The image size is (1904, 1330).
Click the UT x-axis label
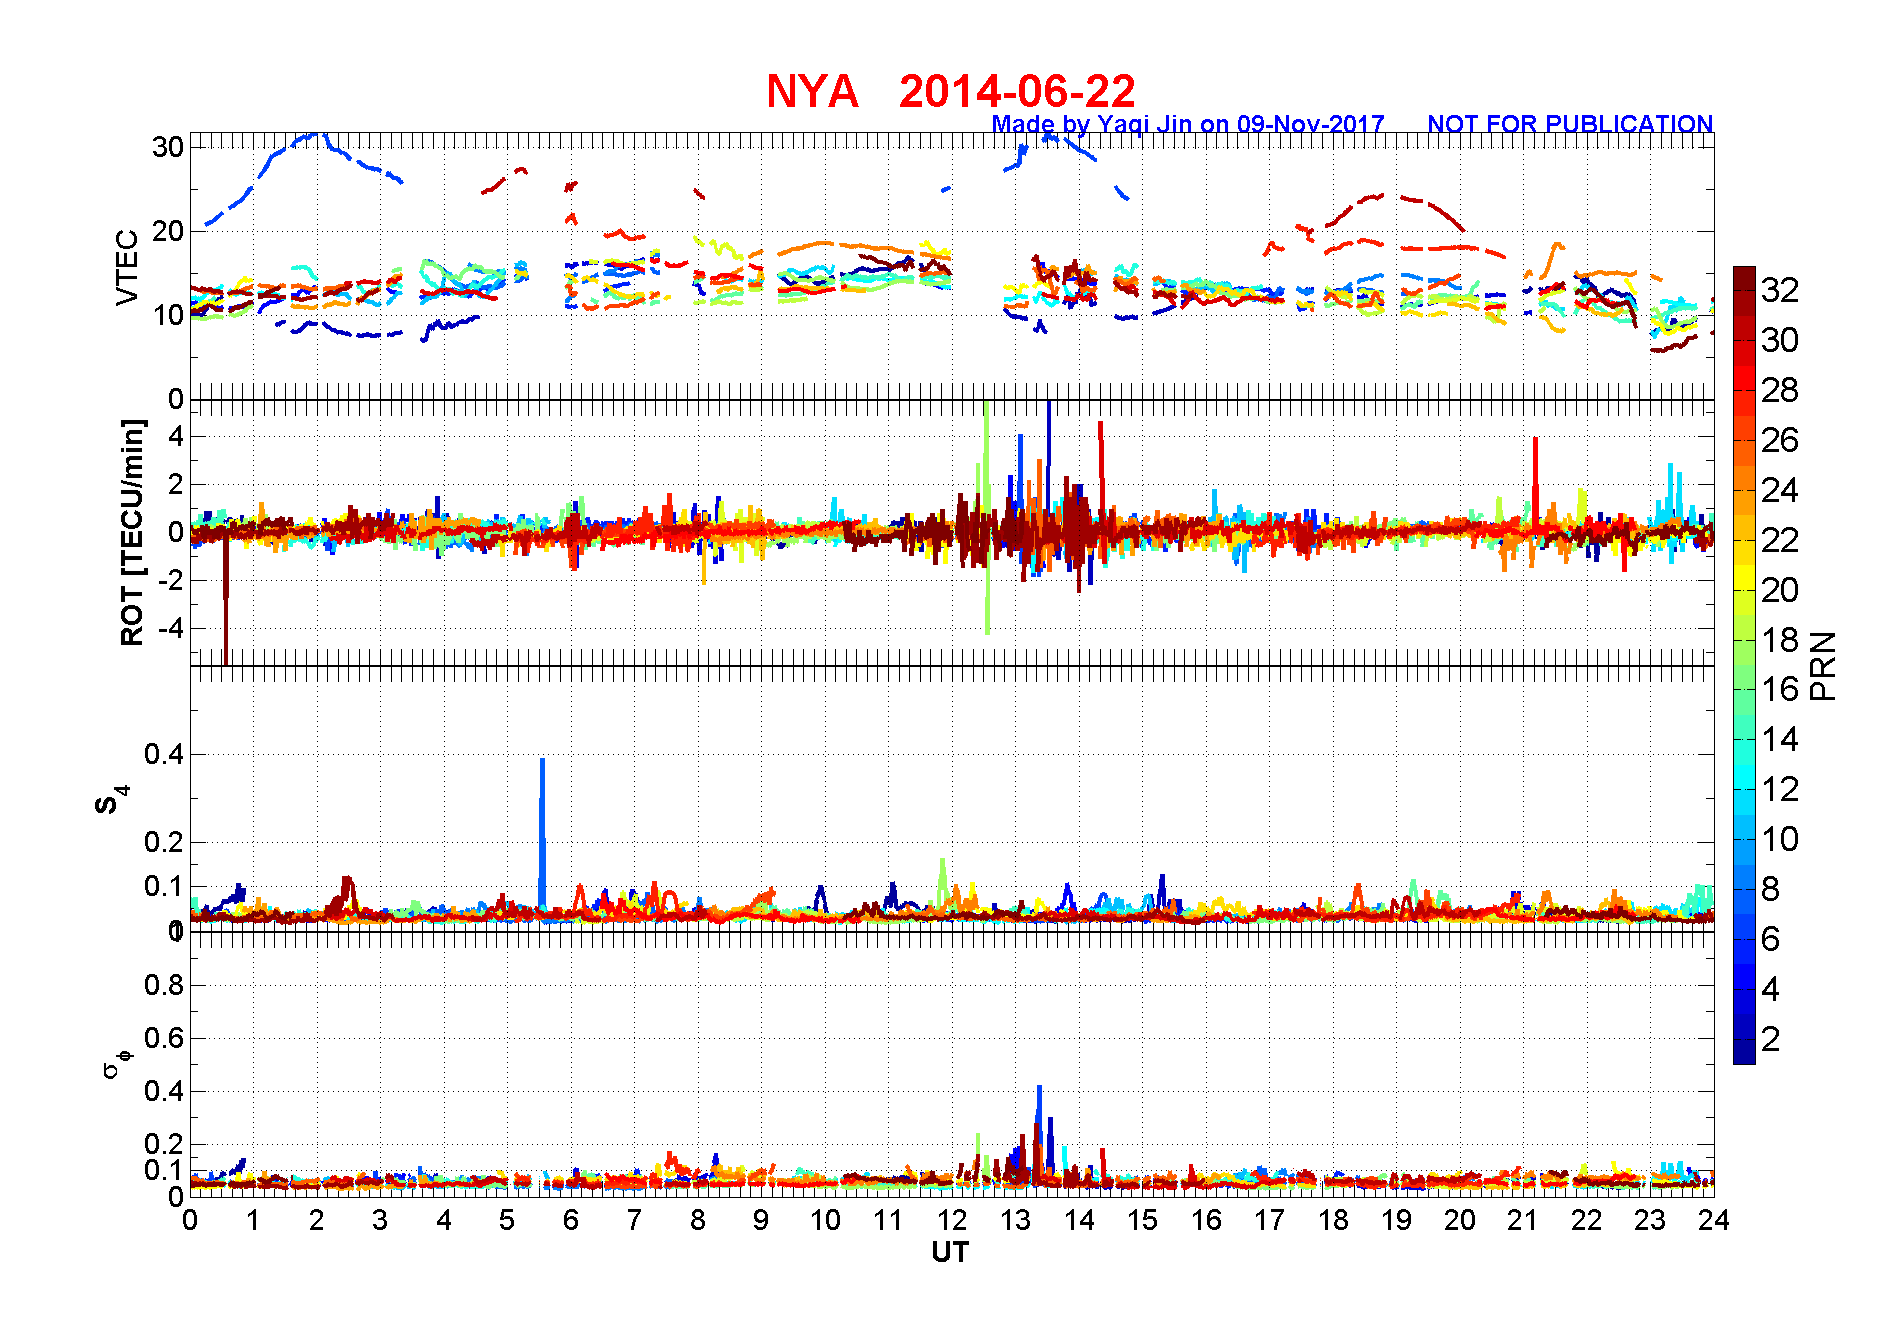pos(950,1252)
